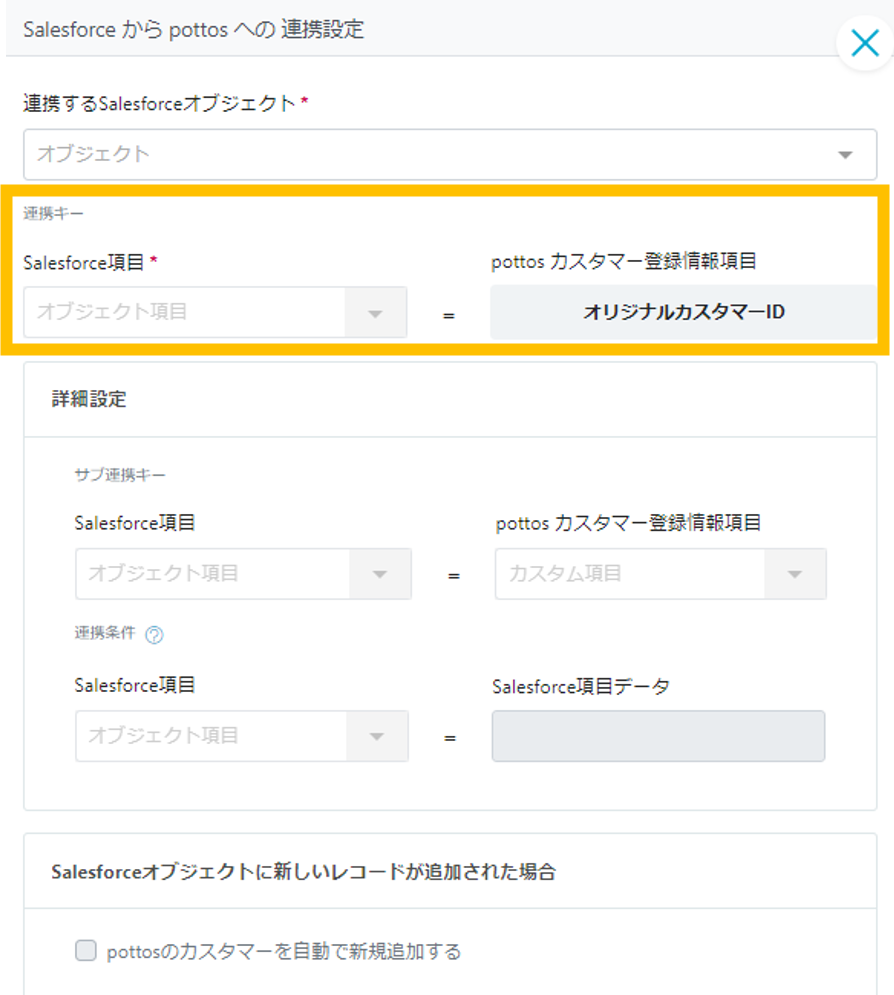This screenshot has height=995, width=894.
Task: Click the 連携条件 label text
Action: (105, 633)
